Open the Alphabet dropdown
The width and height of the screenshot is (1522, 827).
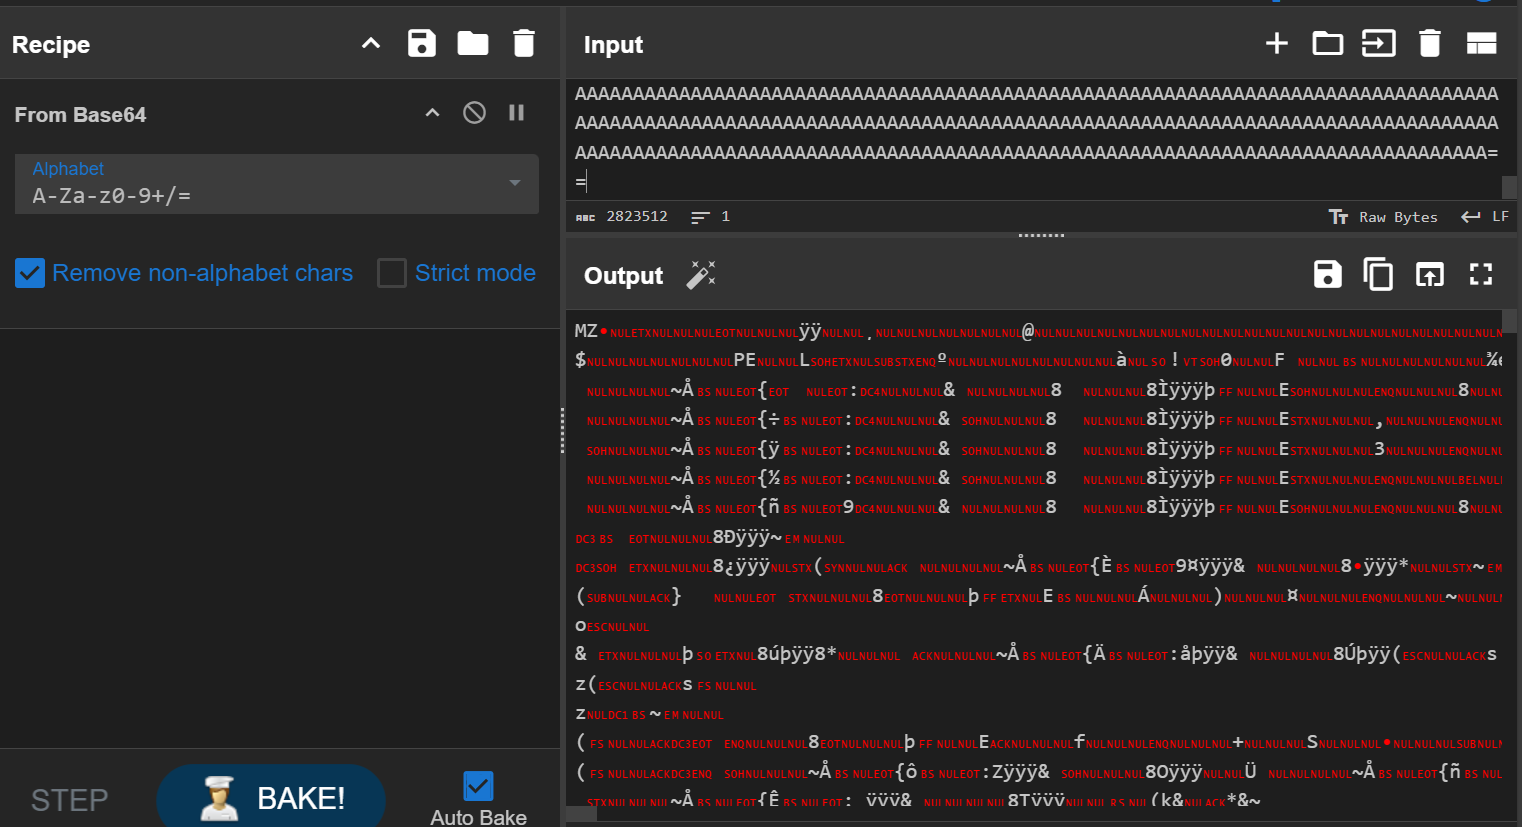point(276,184)
